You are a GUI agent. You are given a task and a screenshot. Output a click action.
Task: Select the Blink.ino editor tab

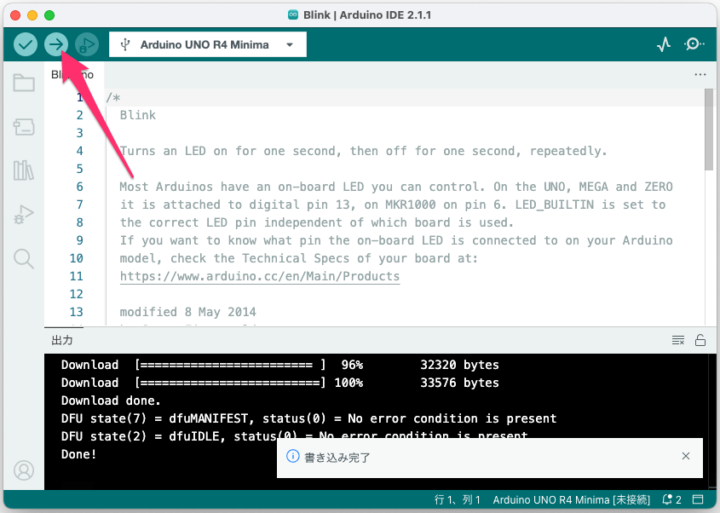(x=72, y=75)
